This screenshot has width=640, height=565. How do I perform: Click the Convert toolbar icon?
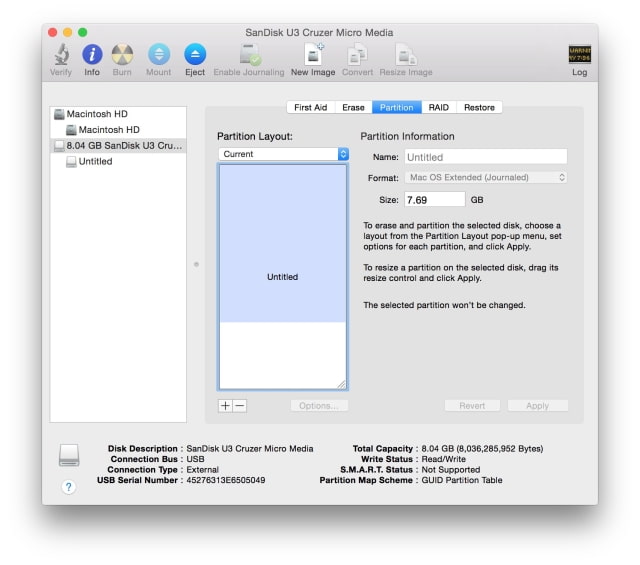357,54
